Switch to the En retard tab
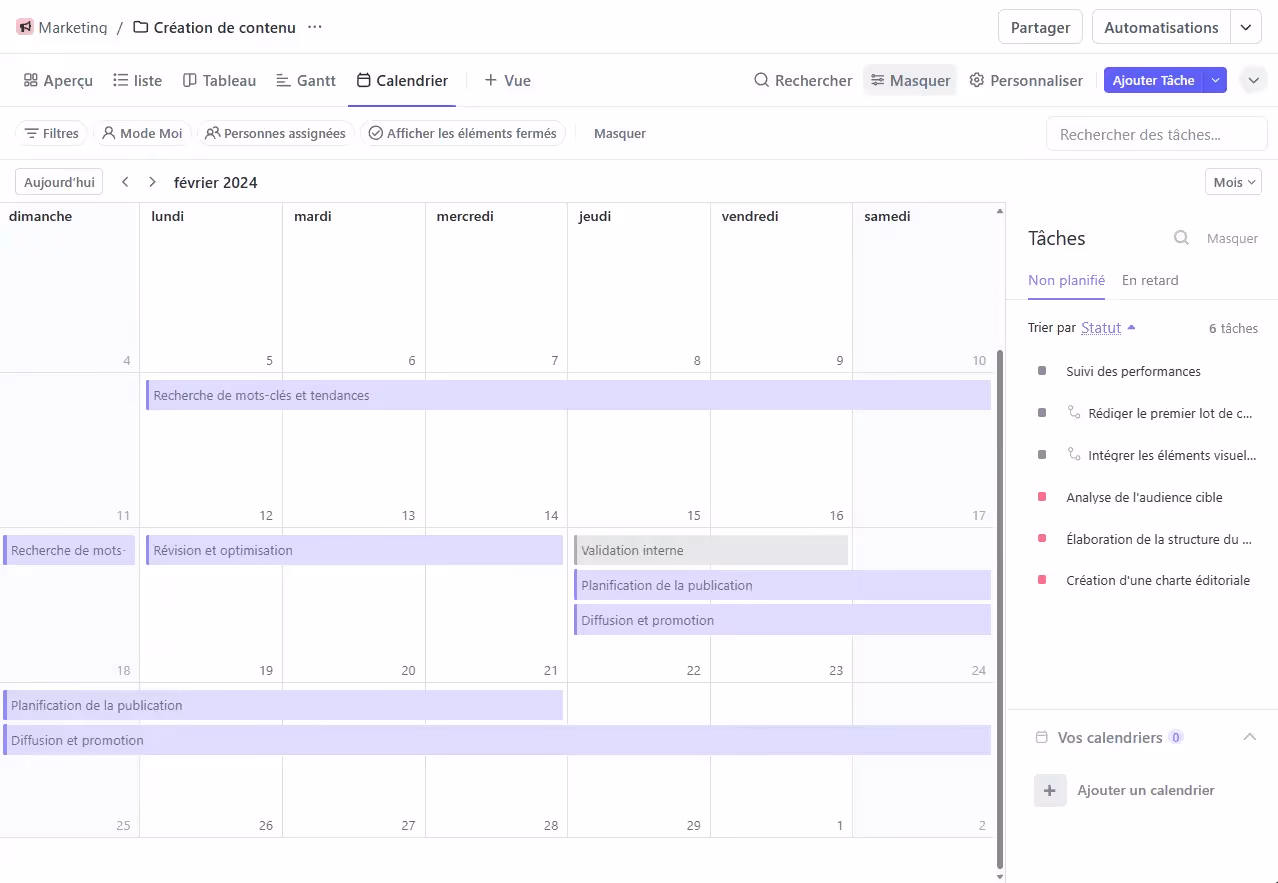This screenshot has width=1278, height=883. tap(1150, 280)
